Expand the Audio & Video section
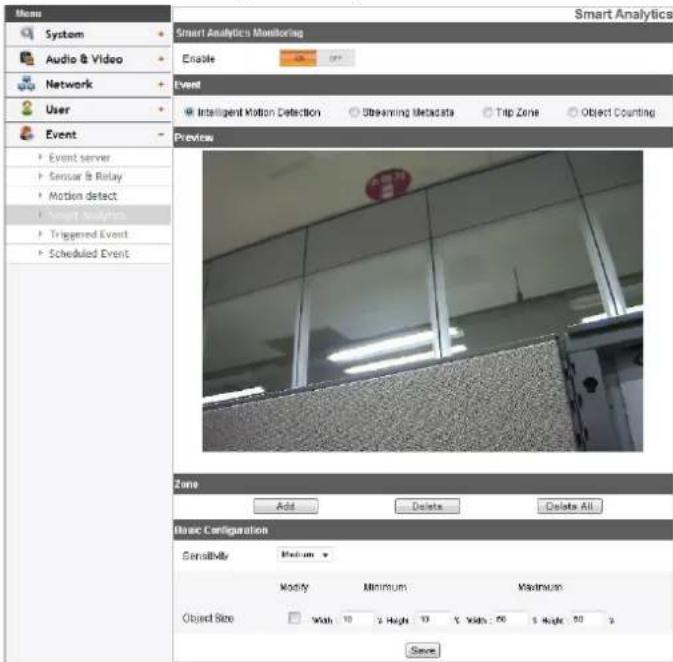673x662 pixels. 161,59
